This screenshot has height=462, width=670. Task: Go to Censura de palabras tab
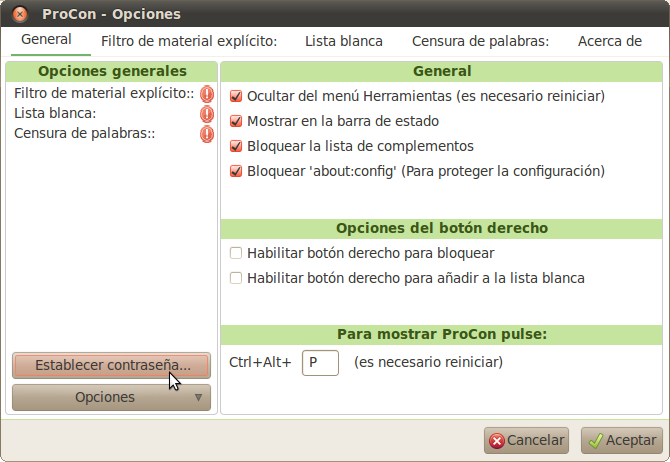[x=480, y=41]
